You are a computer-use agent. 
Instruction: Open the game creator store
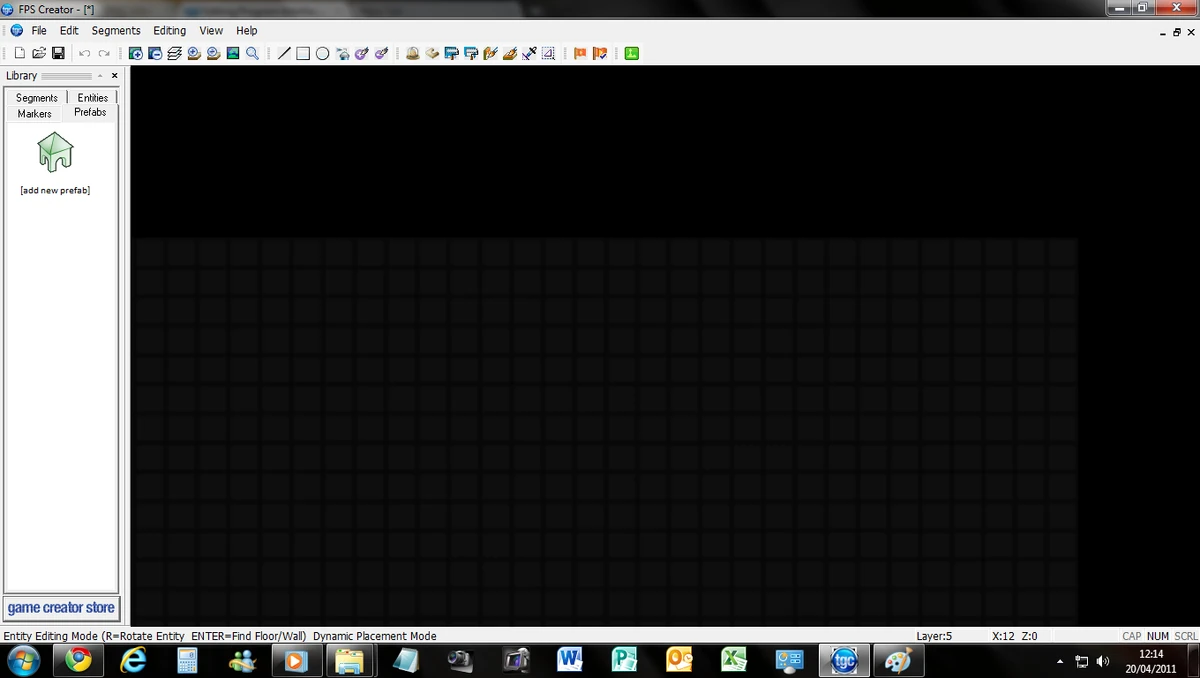click(61, 607)
